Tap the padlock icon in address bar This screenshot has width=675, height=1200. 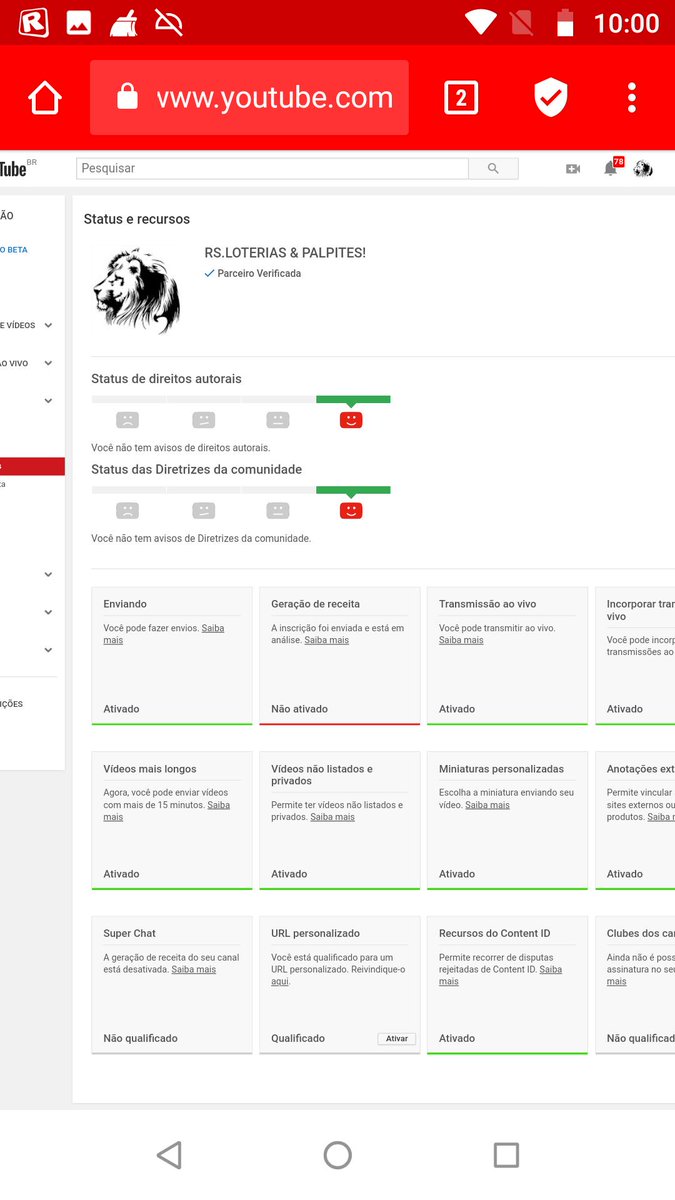[x=127, y=97]
